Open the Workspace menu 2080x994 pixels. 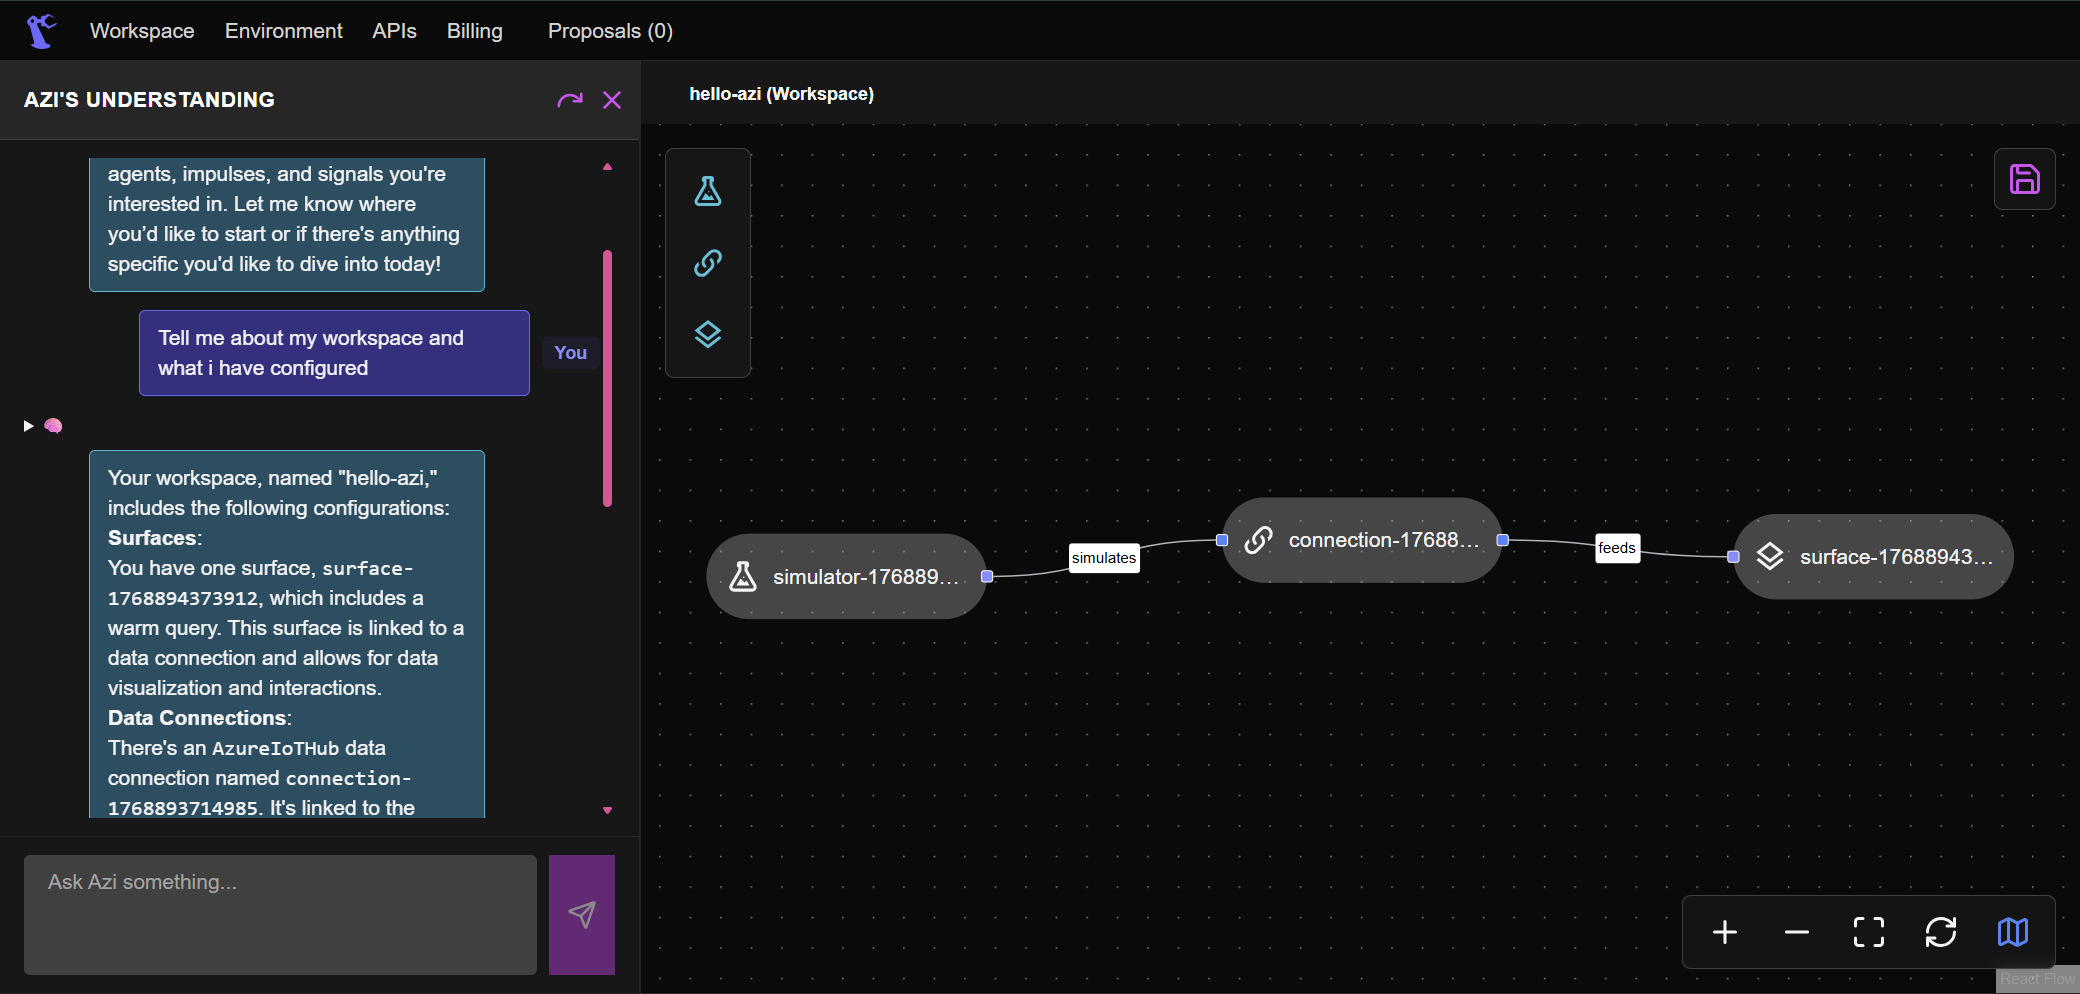[x=142, y=31]
